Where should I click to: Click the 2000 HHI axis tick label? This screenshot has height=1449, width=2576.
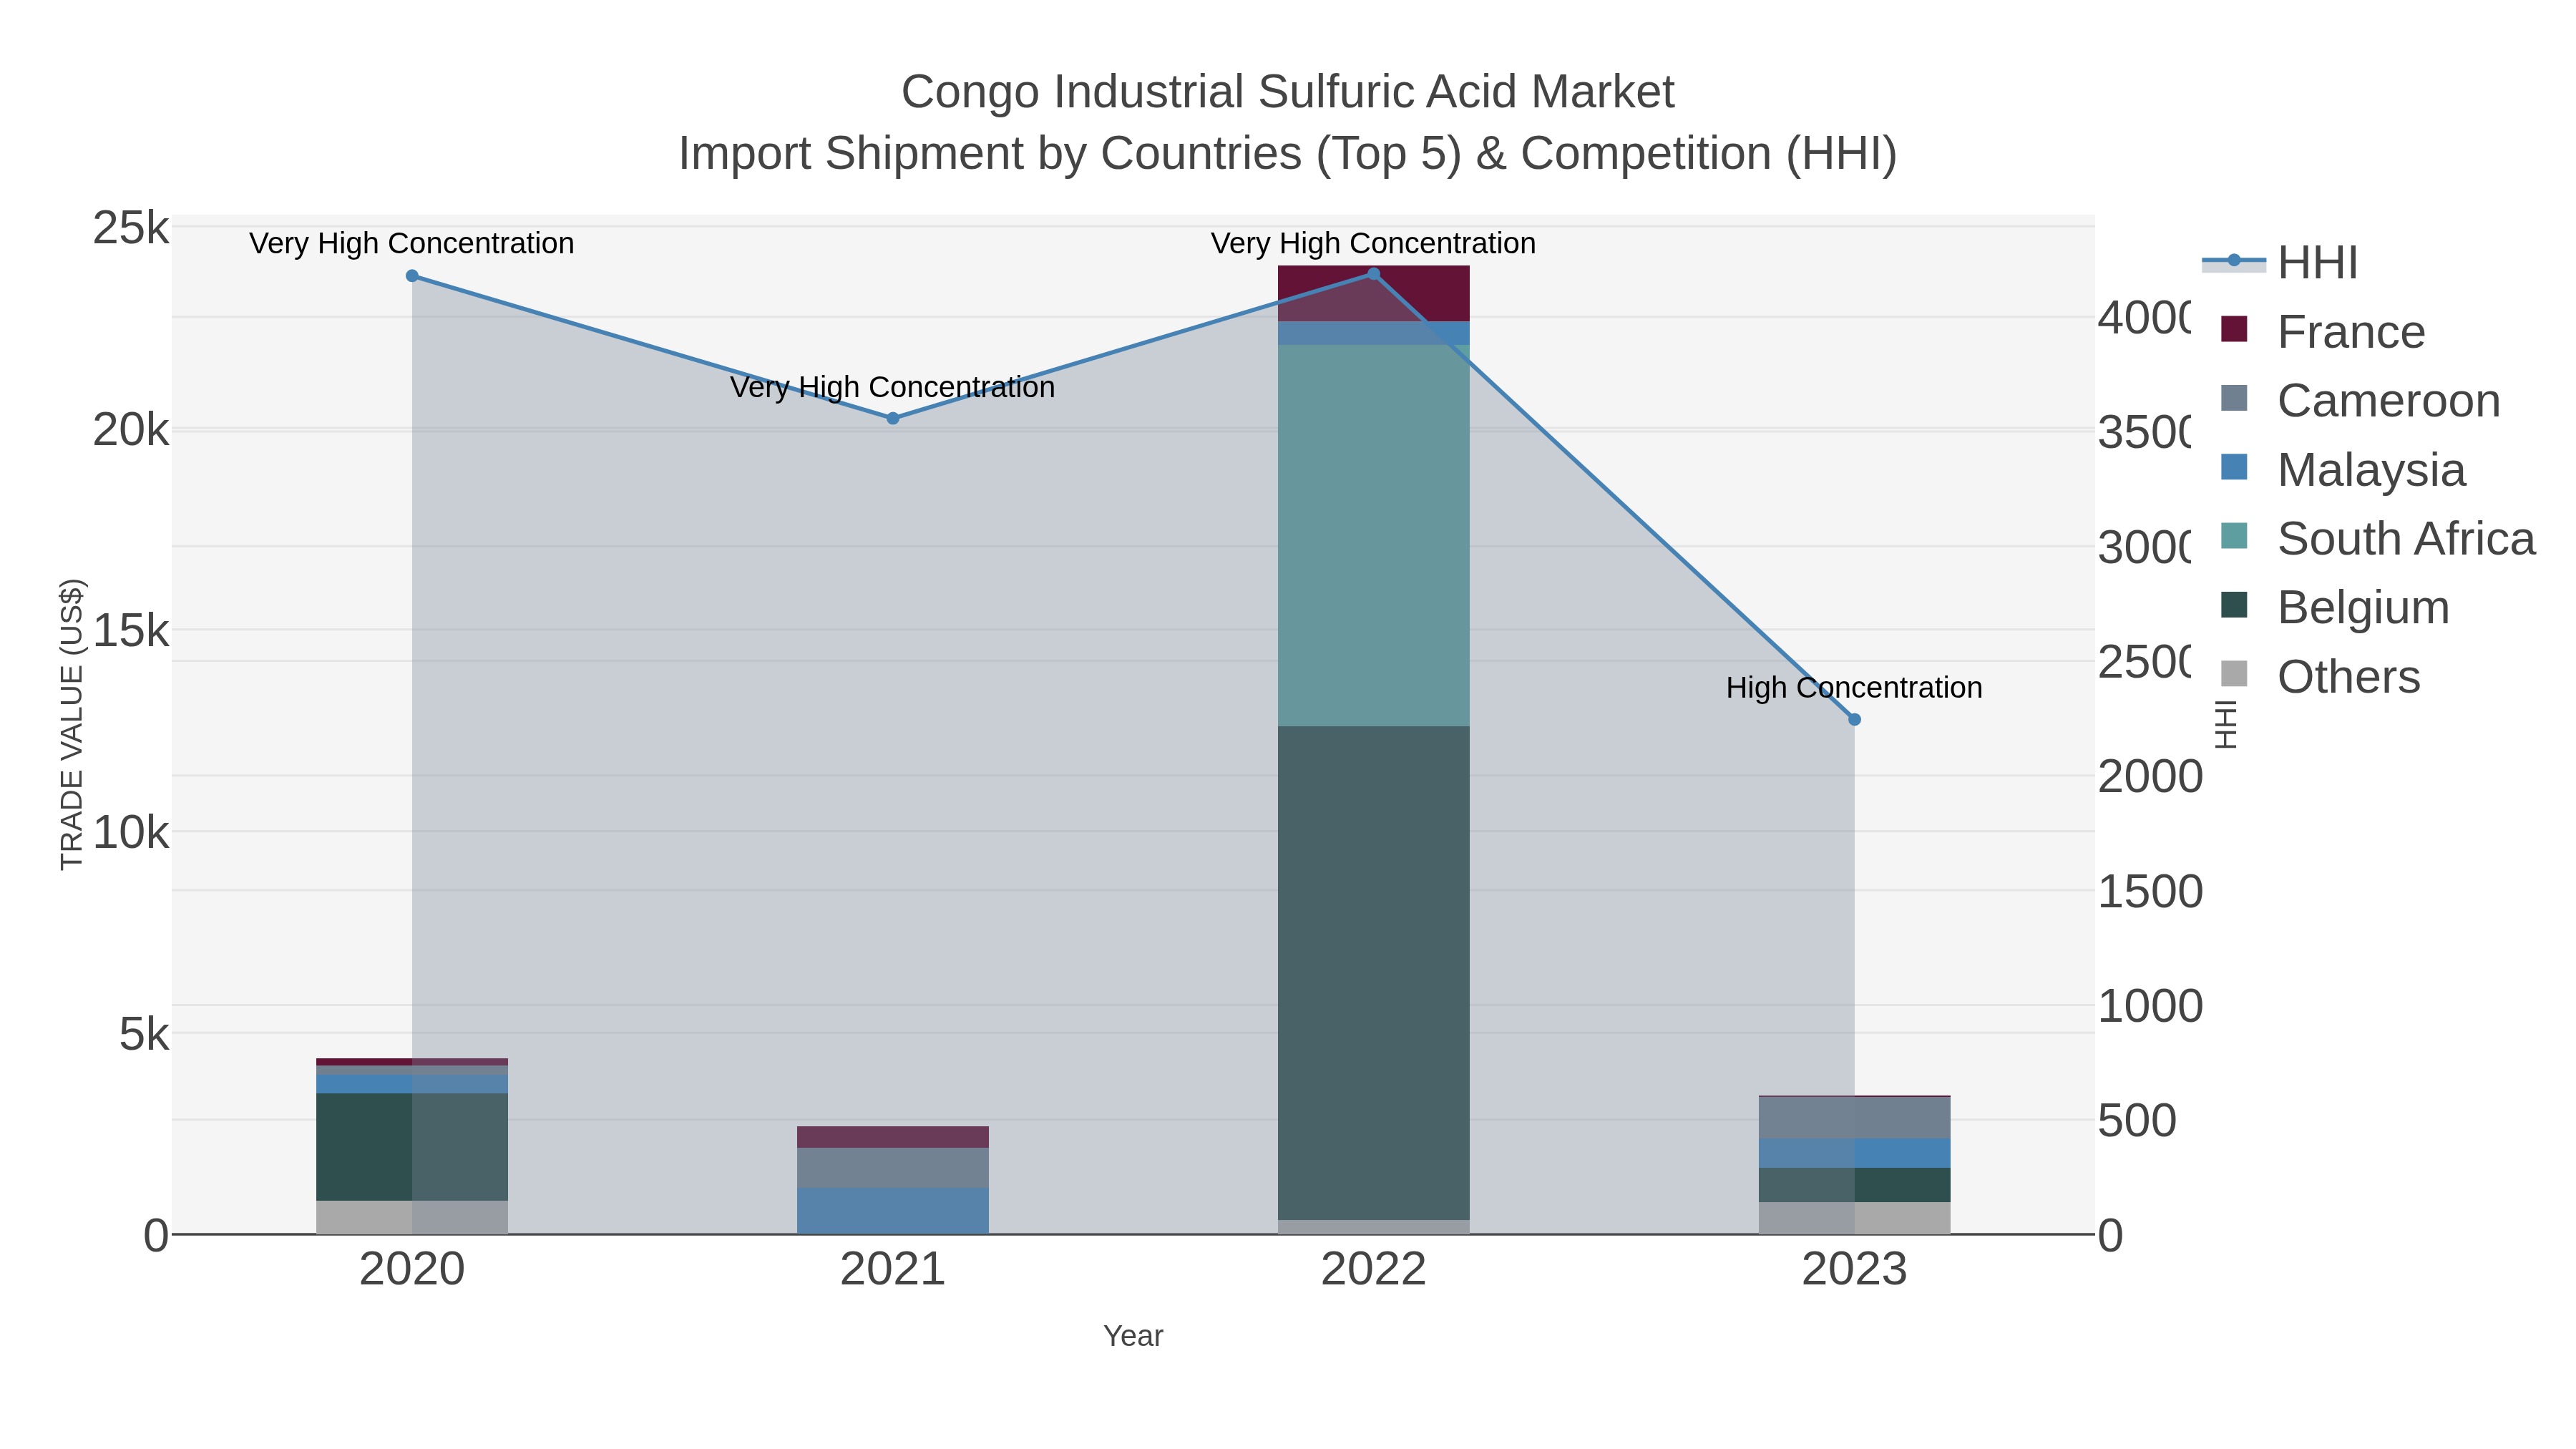pyautogui.click(x=2150, y=777)
